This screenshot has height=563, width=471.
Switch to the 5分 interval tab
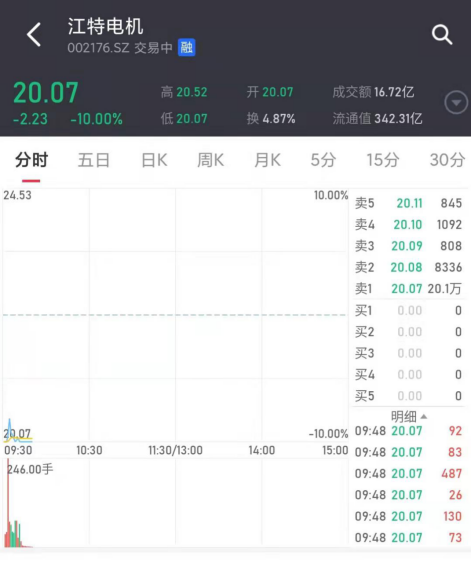pos(323,160)
